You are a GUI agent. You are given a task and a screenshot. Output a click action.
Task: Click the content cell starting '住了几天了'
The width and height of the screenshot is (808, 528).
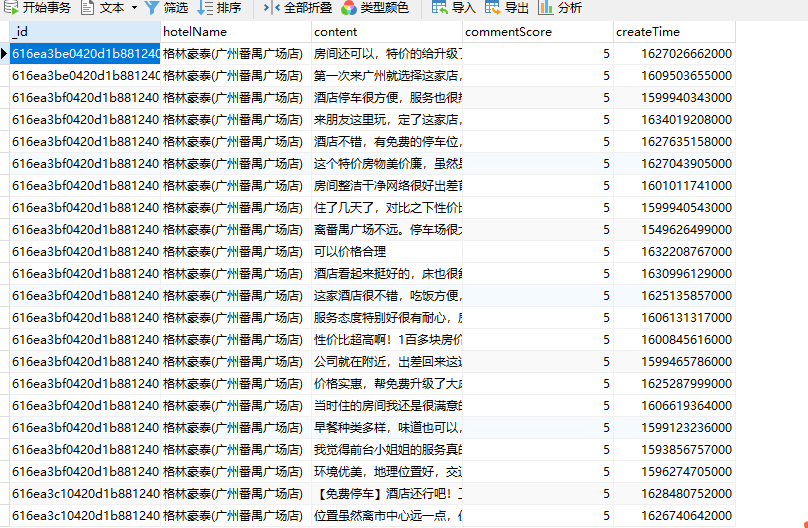[x=387, y=208]
